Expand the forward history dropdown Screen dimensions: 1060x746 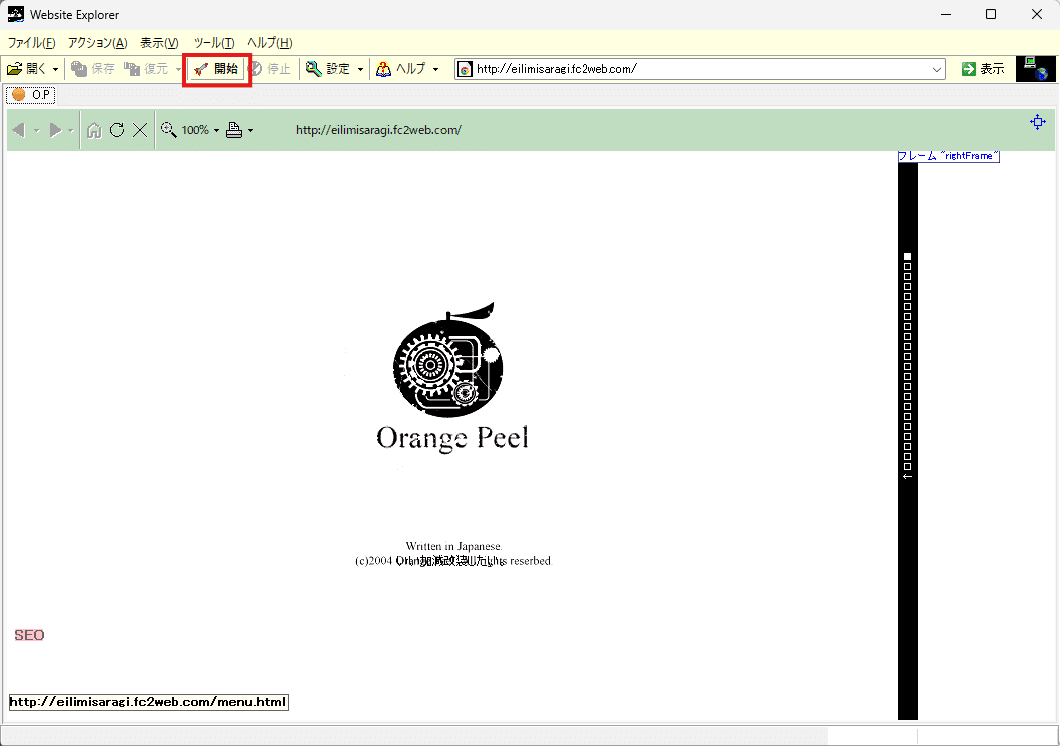[x=70, y=130]
